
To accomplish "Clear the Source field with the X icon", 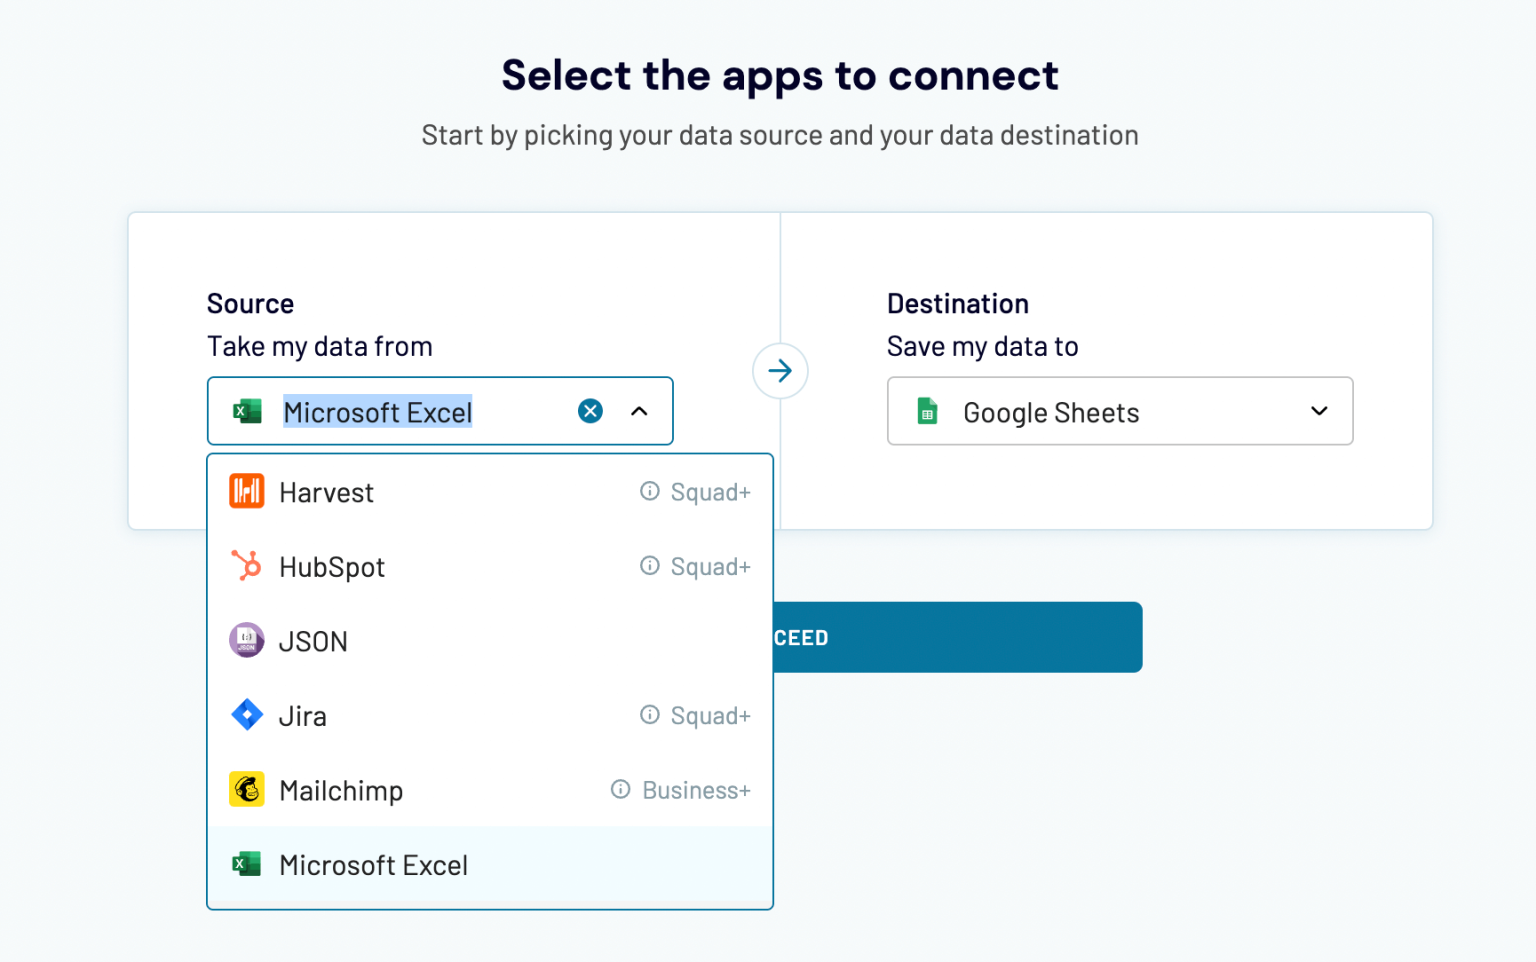I will 590,410.
